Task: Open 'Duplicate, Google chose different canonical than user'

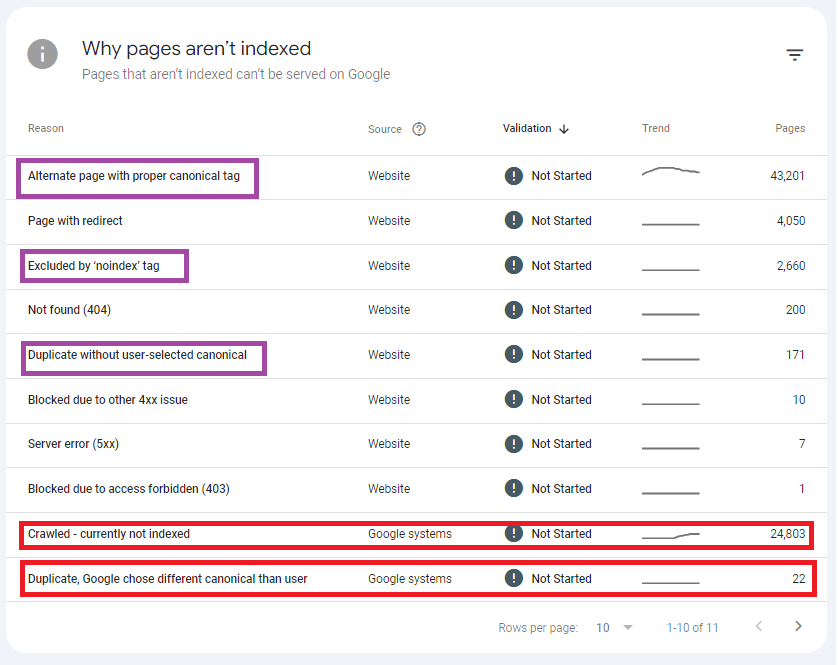Action: [x=168, y=579]
